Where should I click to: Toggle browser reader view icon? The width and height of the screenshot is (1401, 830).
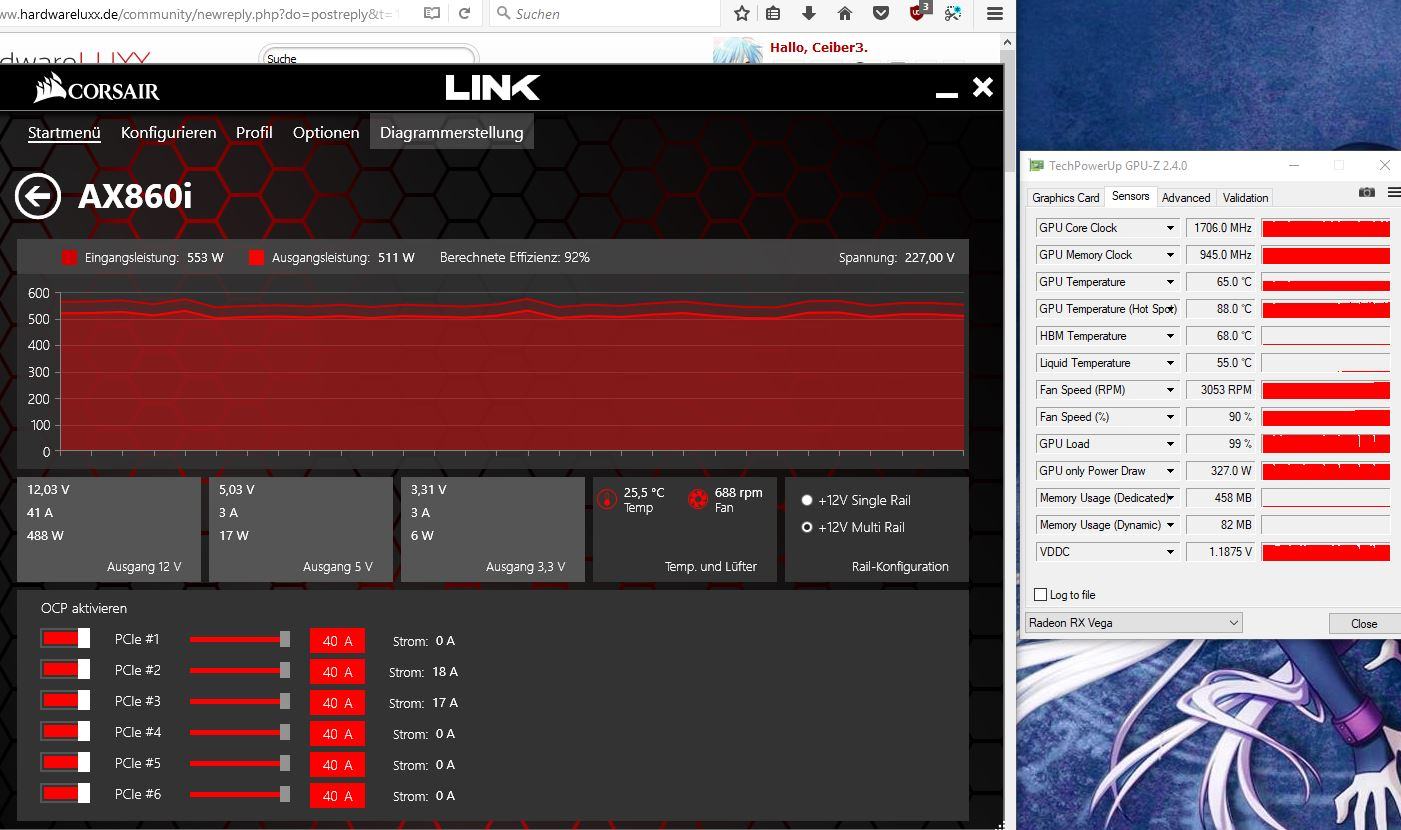[431, 13]
